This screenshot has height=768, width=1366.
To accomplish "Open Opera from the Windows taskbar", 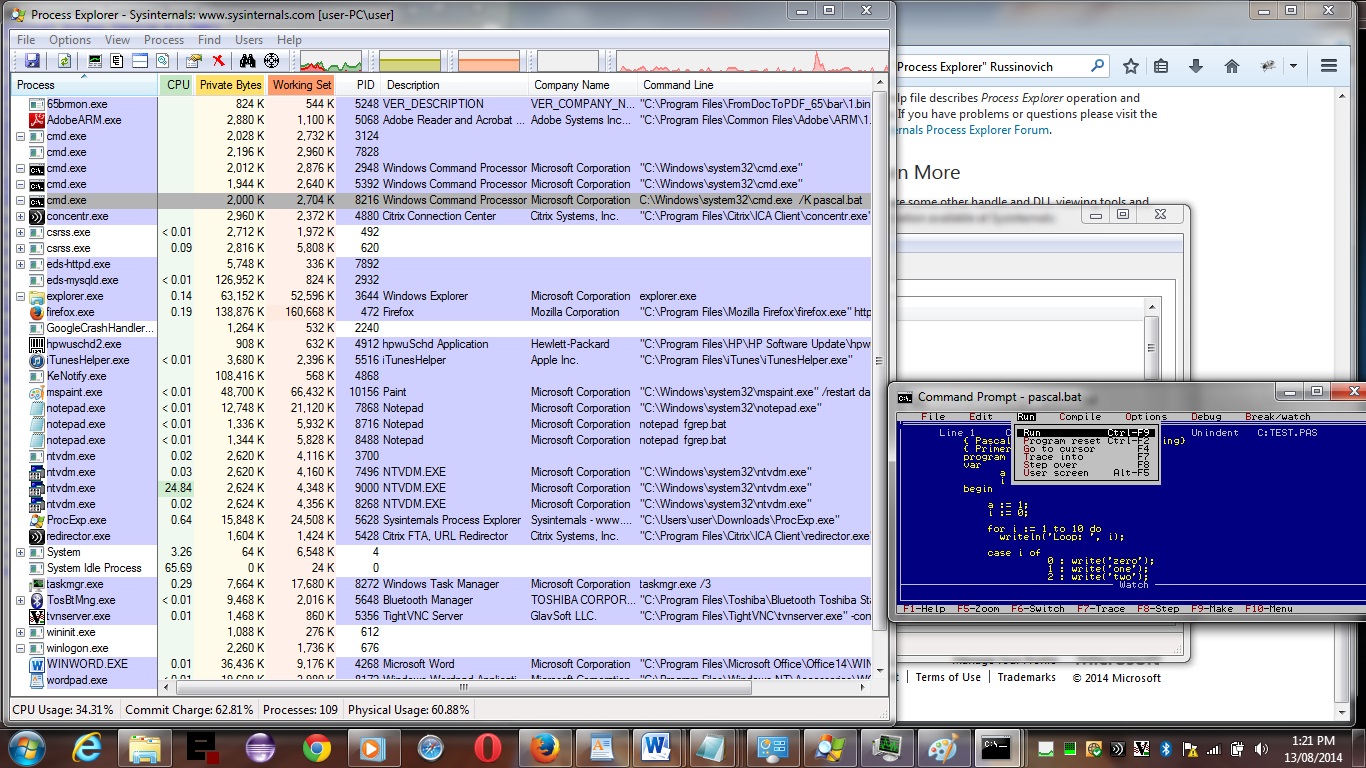I will [x=488, y=747].
